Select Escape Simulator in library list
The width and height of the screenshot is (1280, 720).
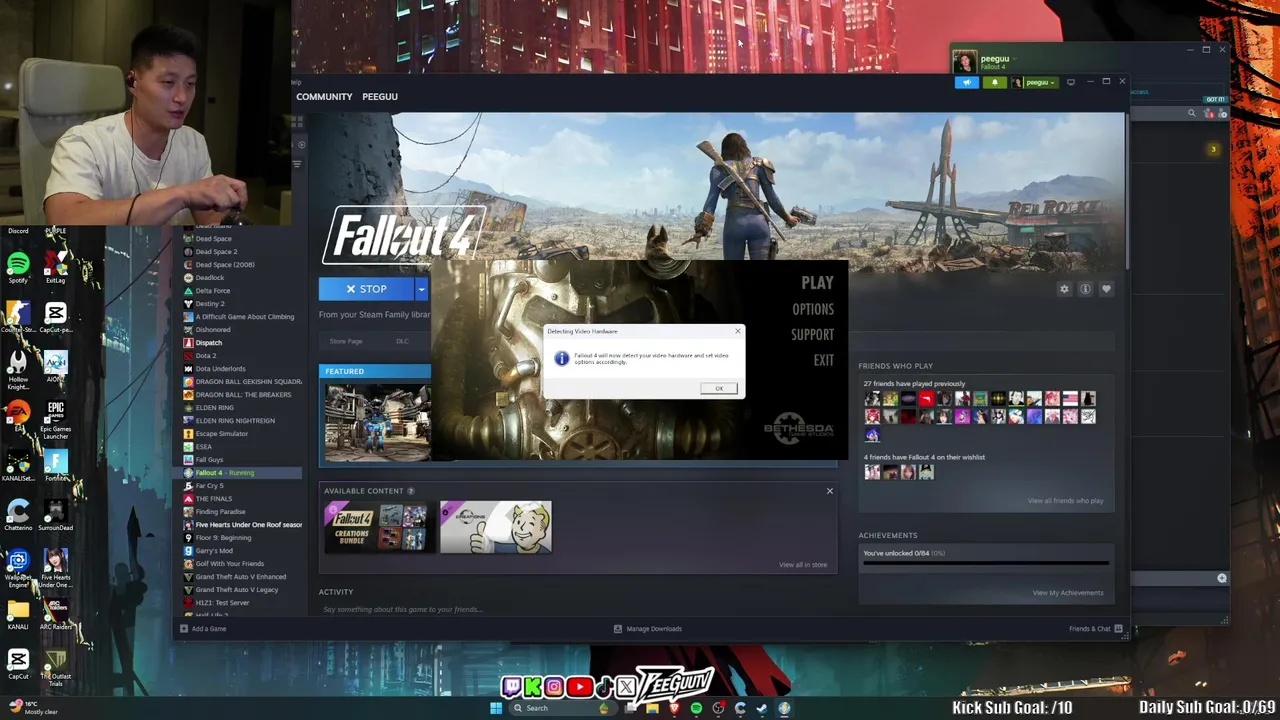click(221, 434)
